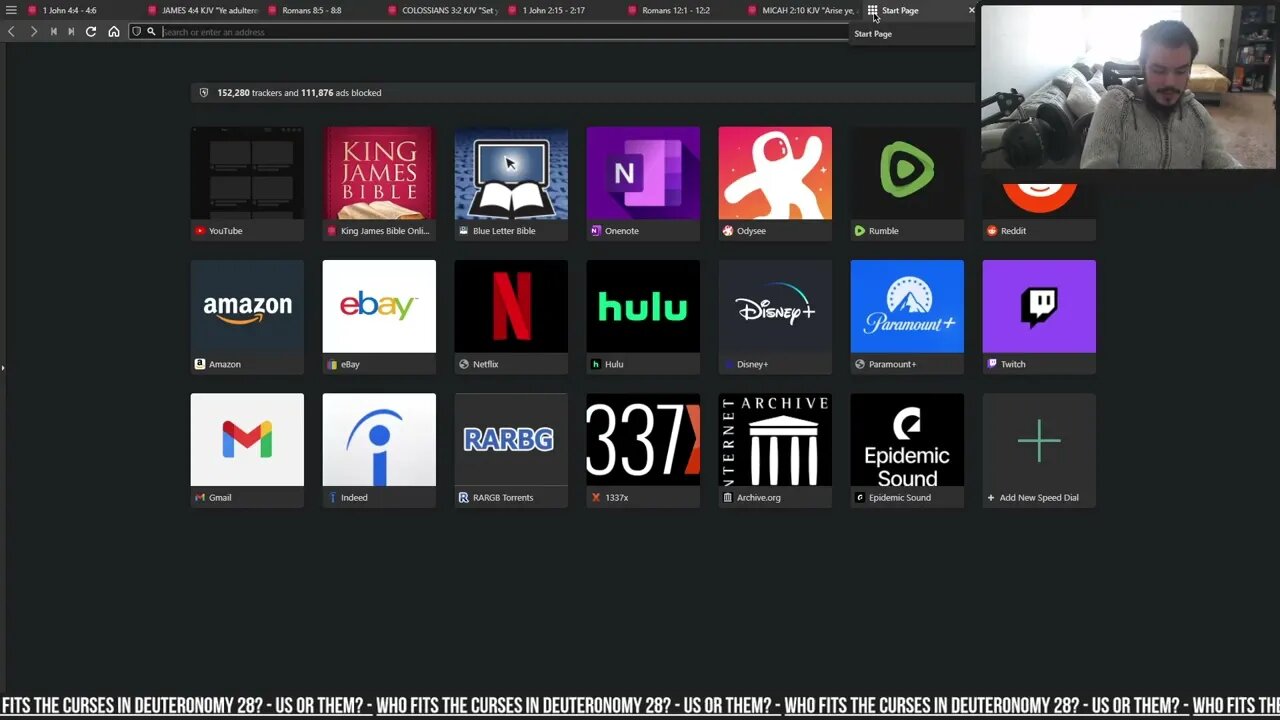This screenshot has height=720, width=1280.
Task: Open the Vivaldi main menu icon
Action: click(x=11, y=10)
